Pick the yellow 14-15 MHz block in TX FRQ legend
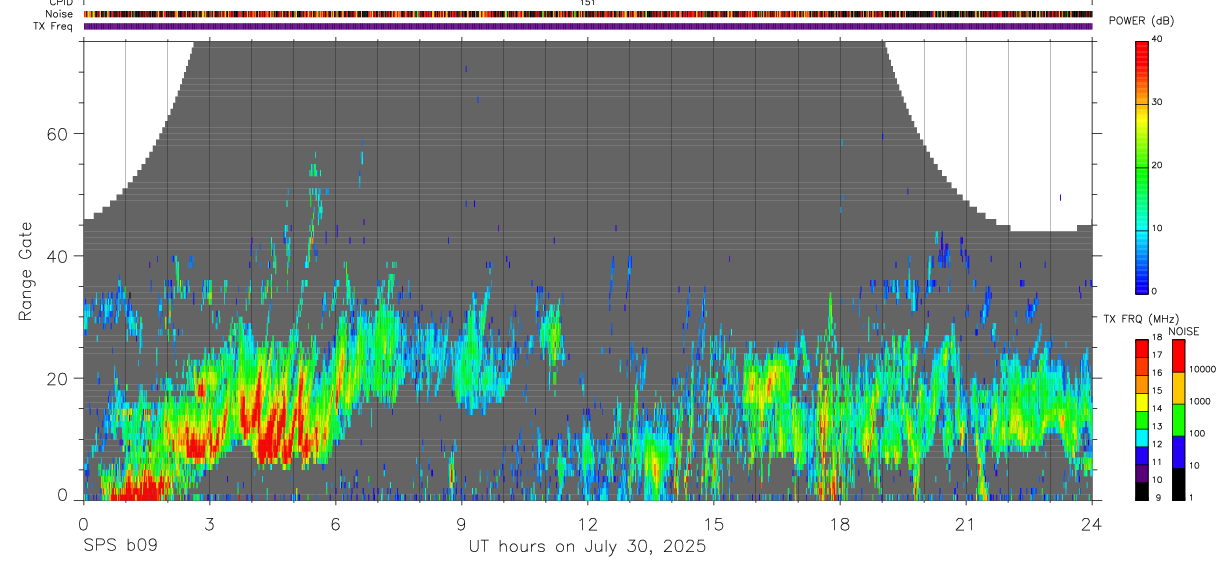Image resolution: width=1228 pixels, height=567 pixels. pos(1141,400)
